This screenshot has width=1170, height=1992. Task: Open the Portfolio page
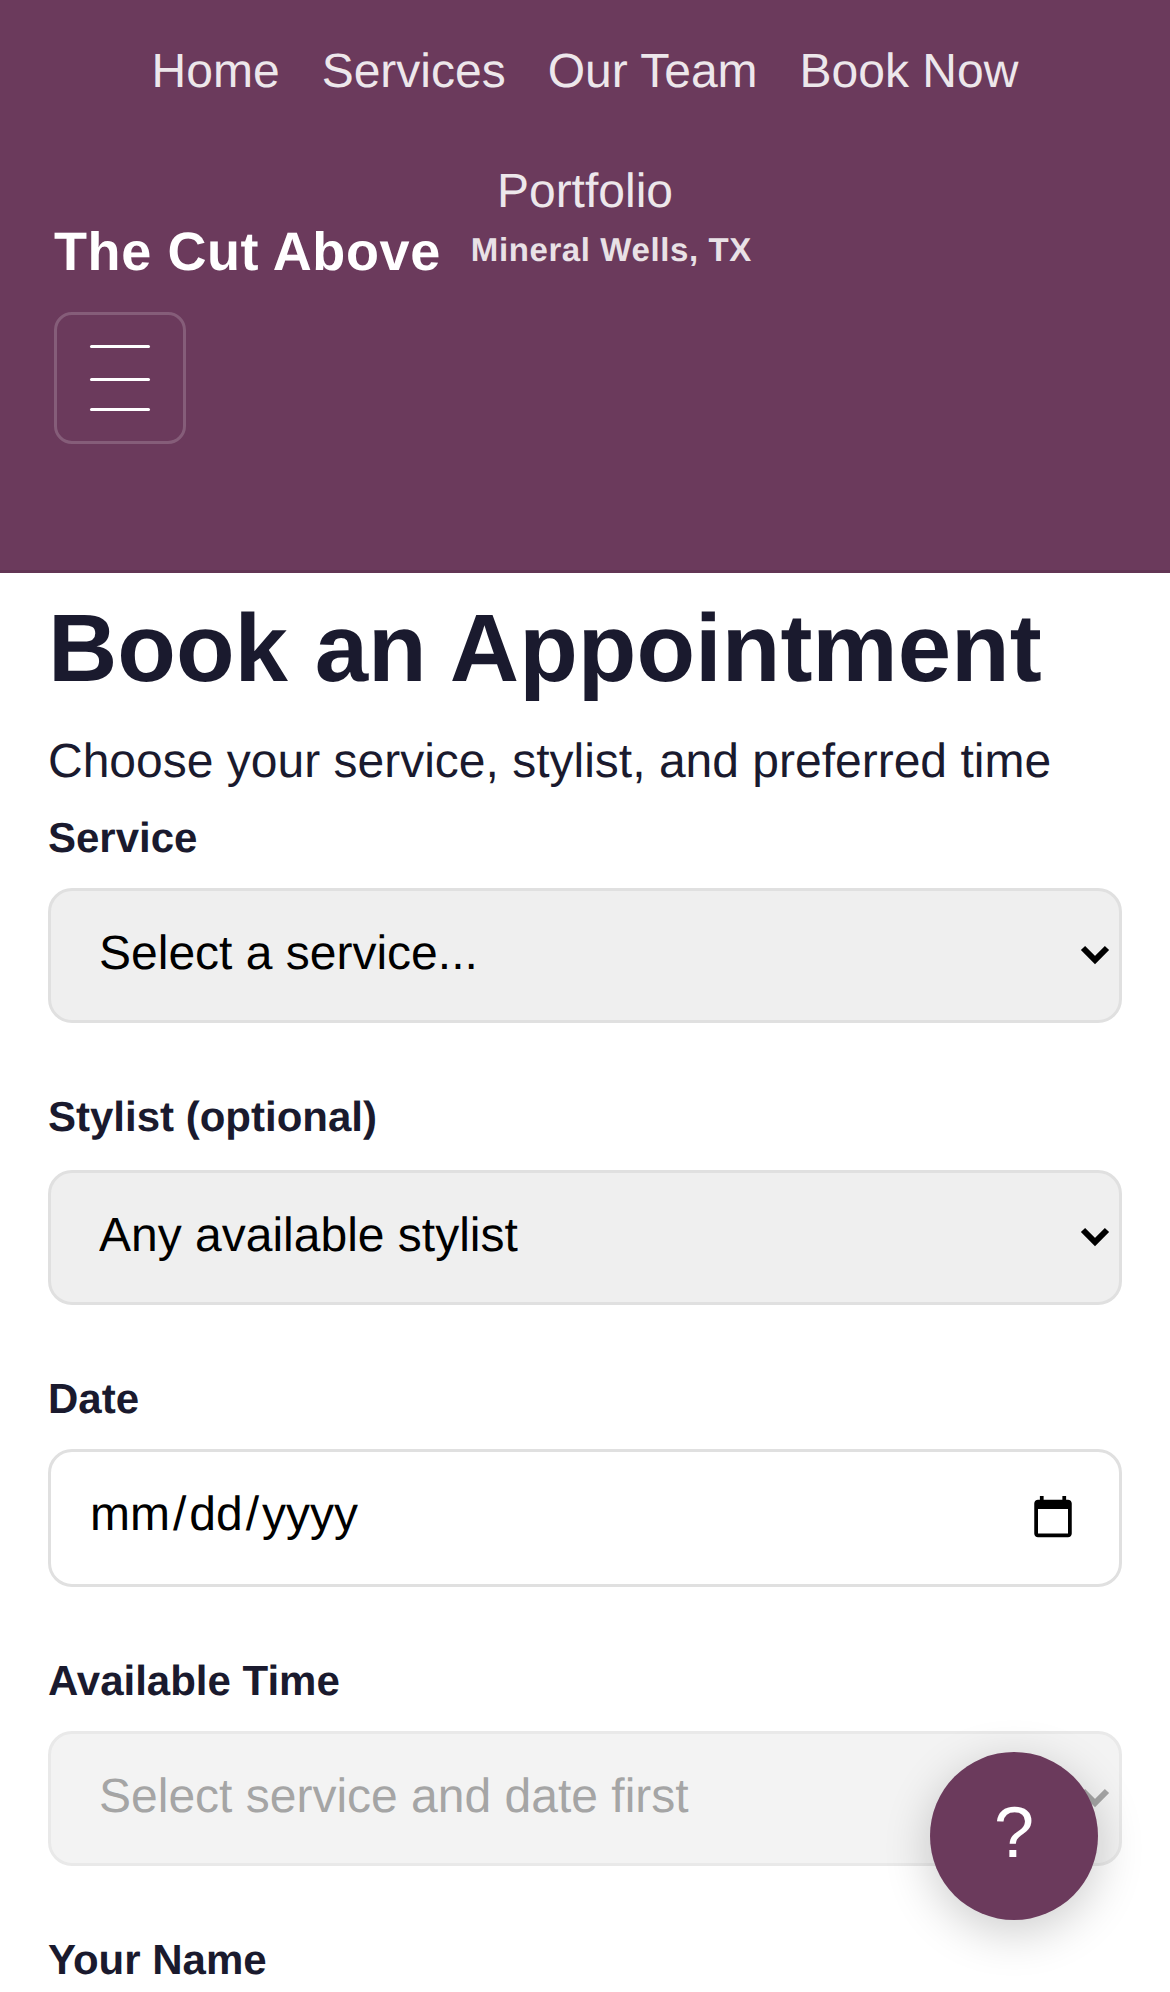pos(585,189)
